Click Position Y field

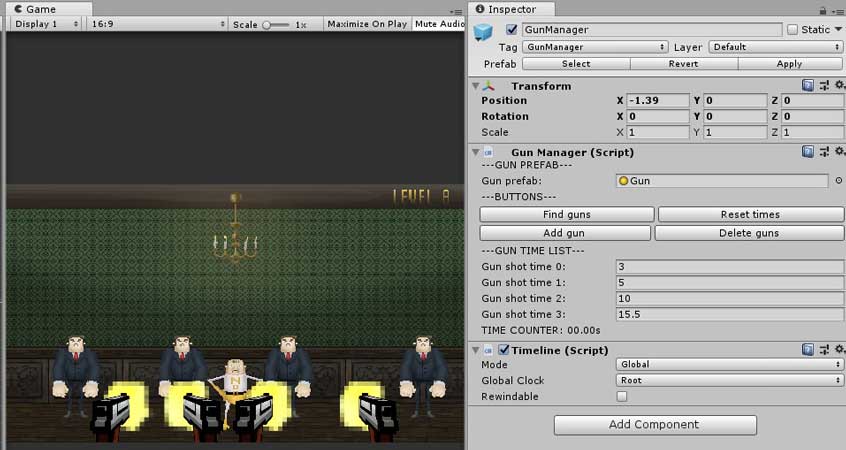tap(734, 100)
